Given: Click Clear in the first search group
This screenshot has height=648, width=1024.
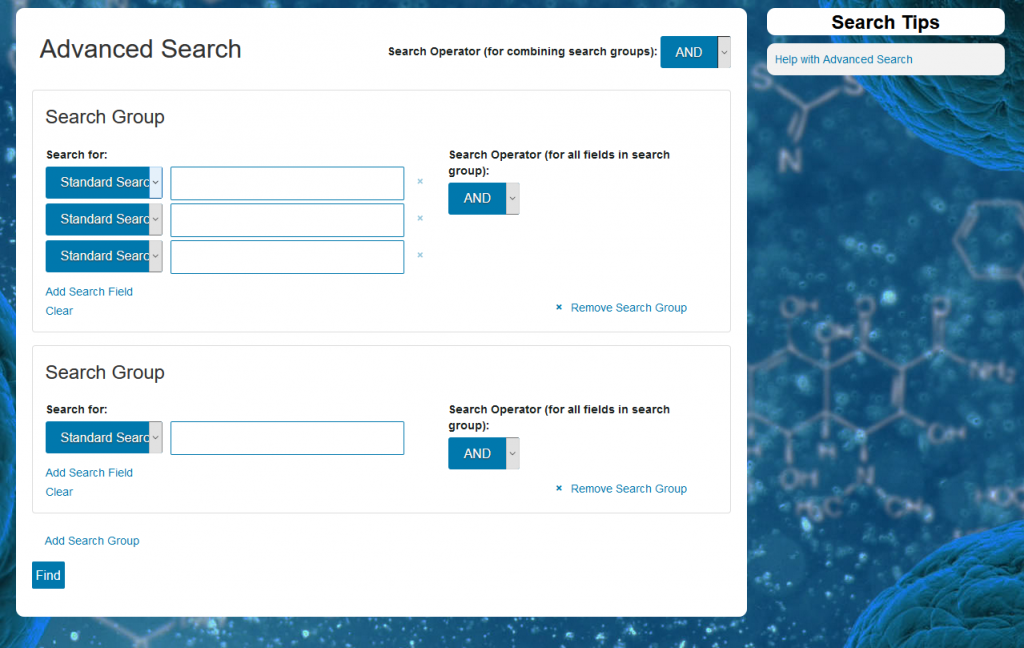Looking at the screenshot, I should (59, 311).
